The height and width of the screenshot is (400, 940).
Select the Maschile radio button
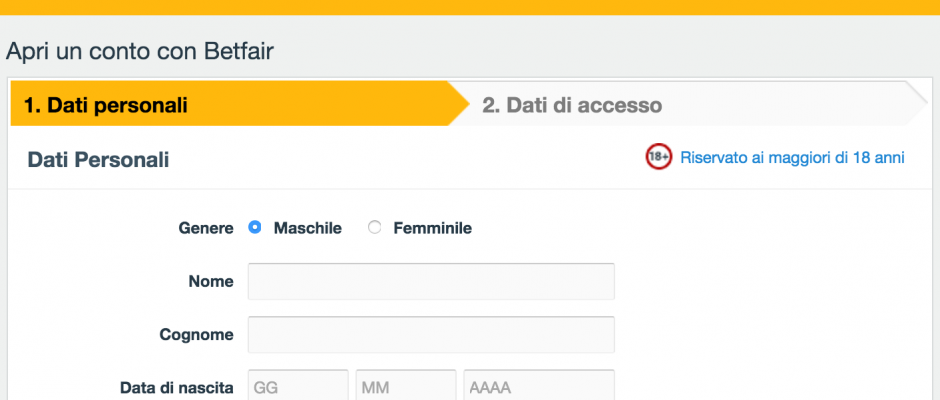coord(255,228)
